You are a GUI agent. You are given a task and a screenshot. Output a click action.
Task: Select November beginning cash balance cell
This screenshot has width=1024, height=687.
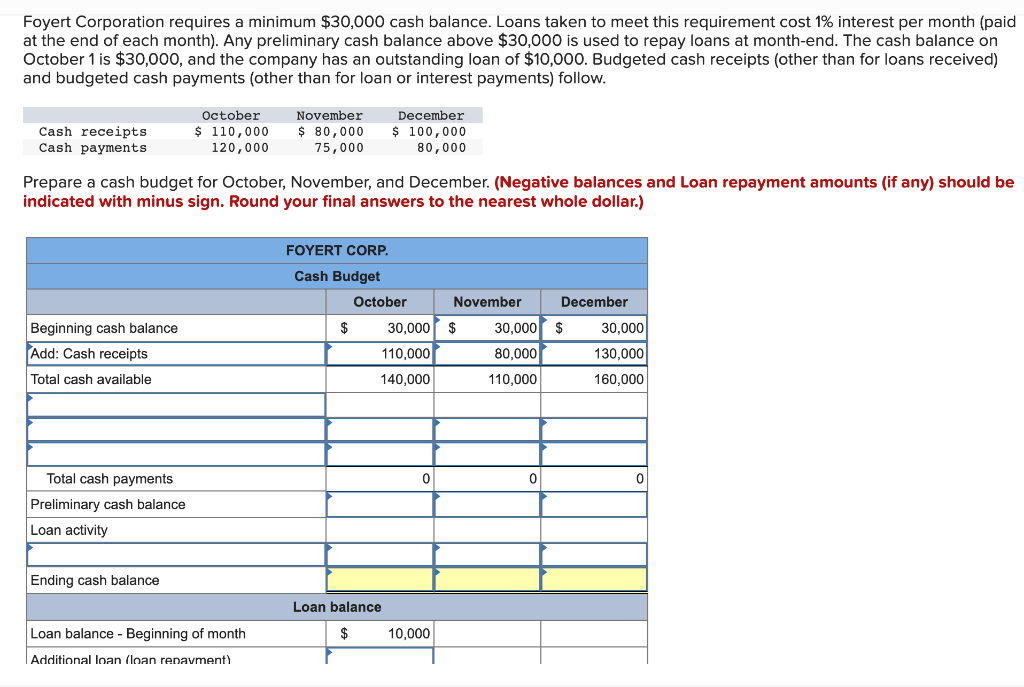[487, 328]
